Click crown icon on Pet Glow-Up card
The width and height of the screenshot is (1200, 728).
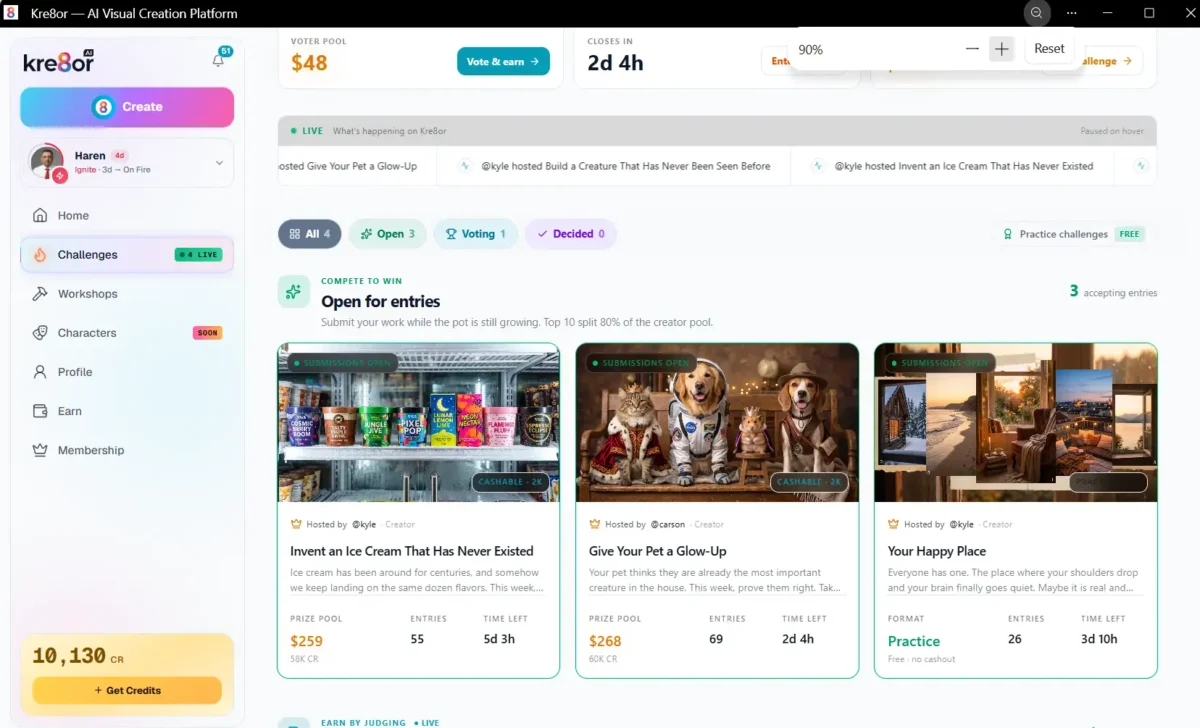click(595, 524)
